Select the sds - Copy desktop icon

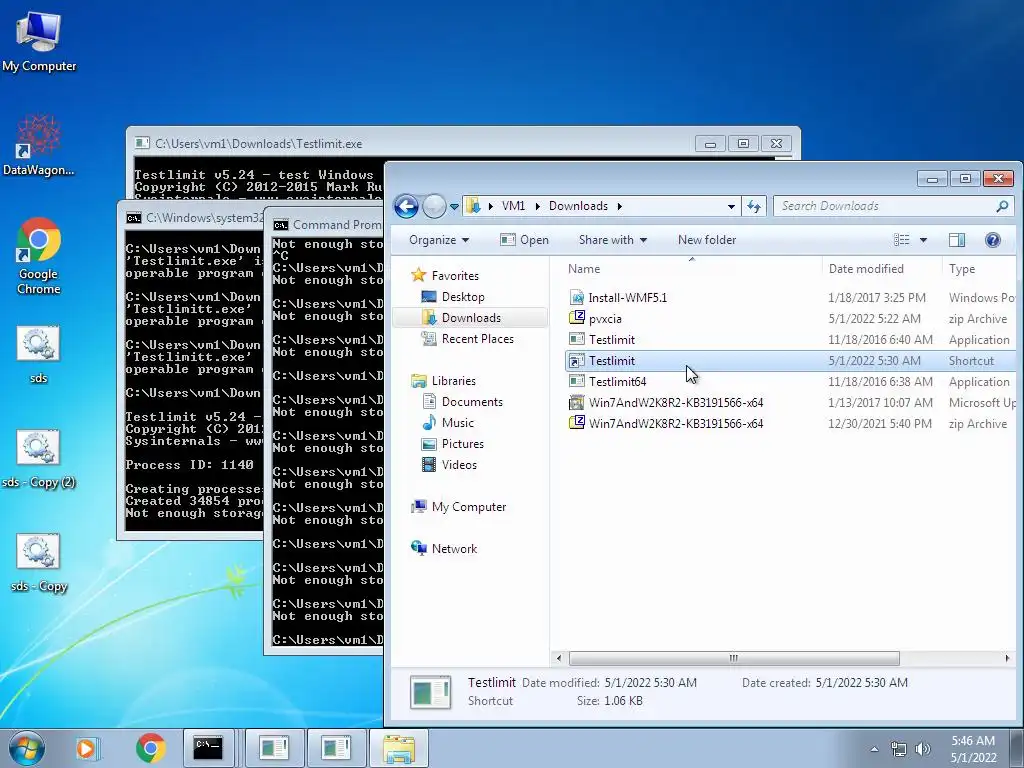(39, 562)
